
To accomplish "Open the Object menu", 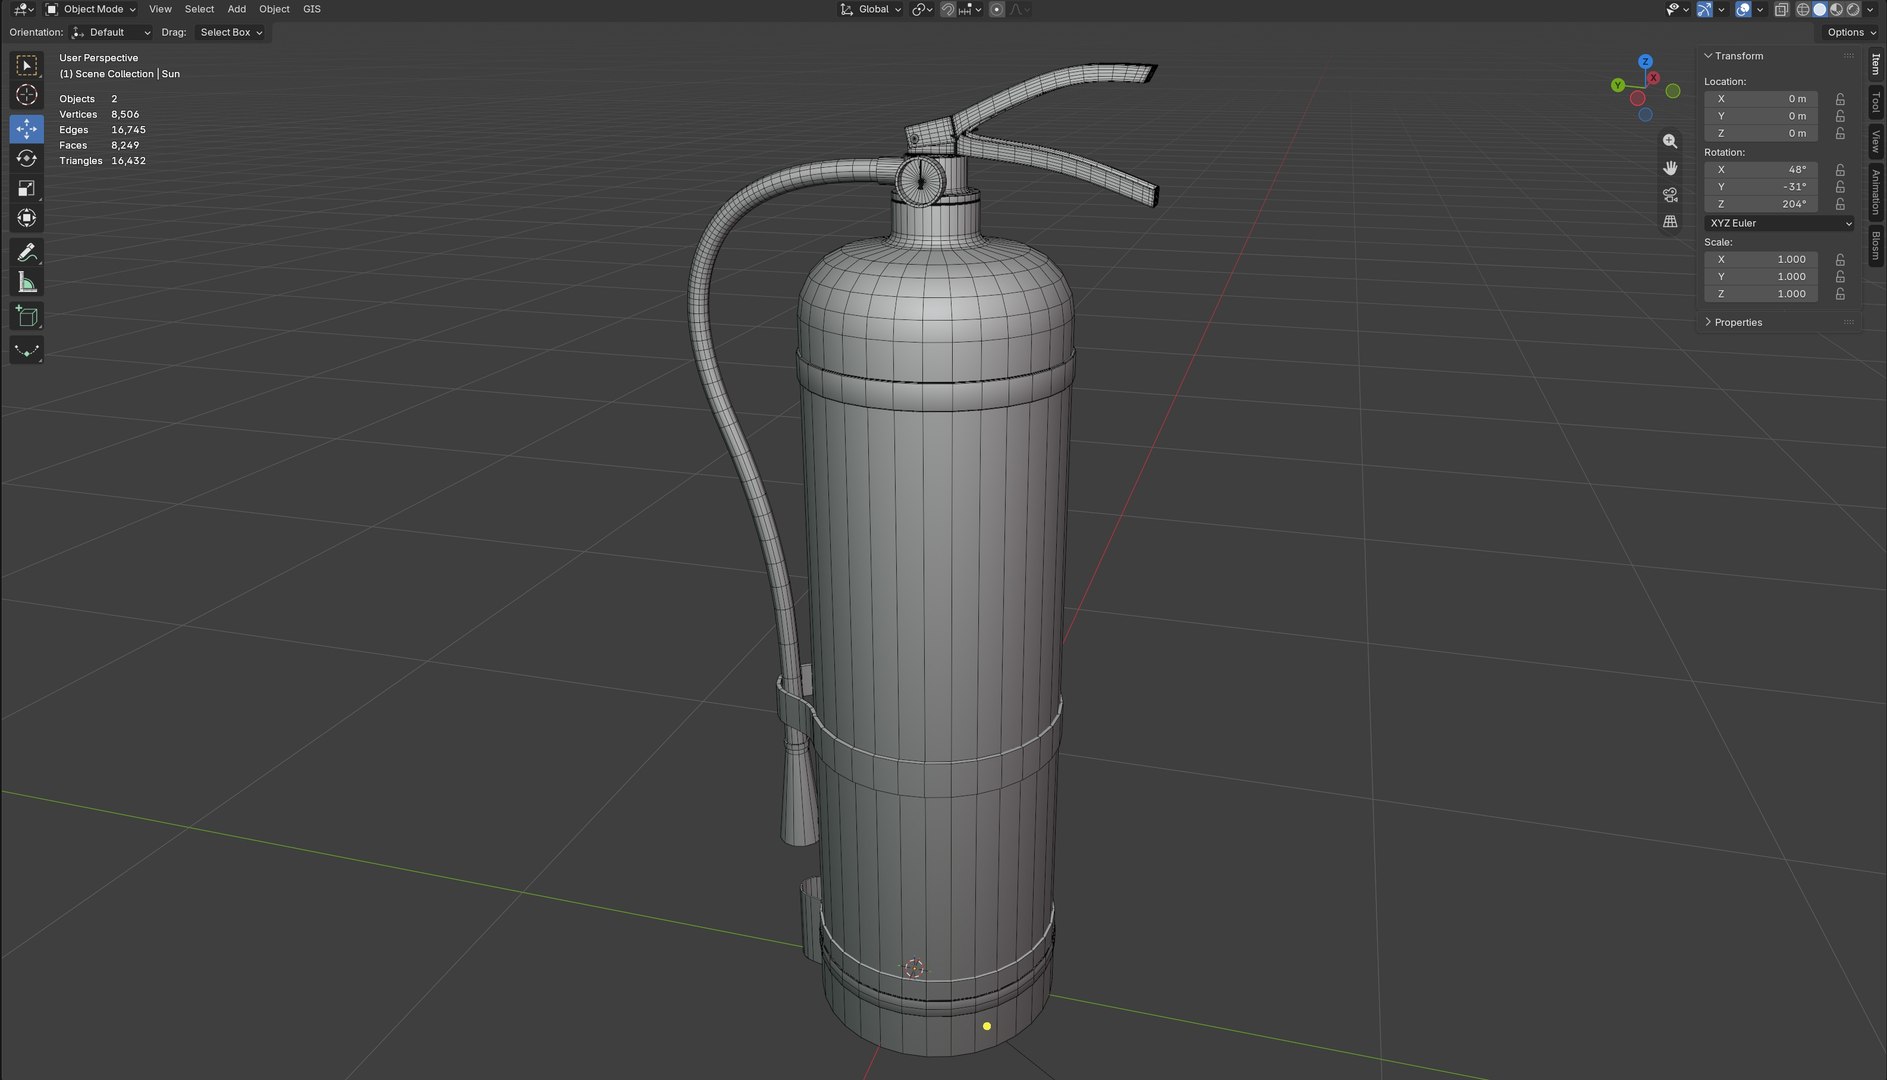I will pyautogui.click(x=274, y=9).
